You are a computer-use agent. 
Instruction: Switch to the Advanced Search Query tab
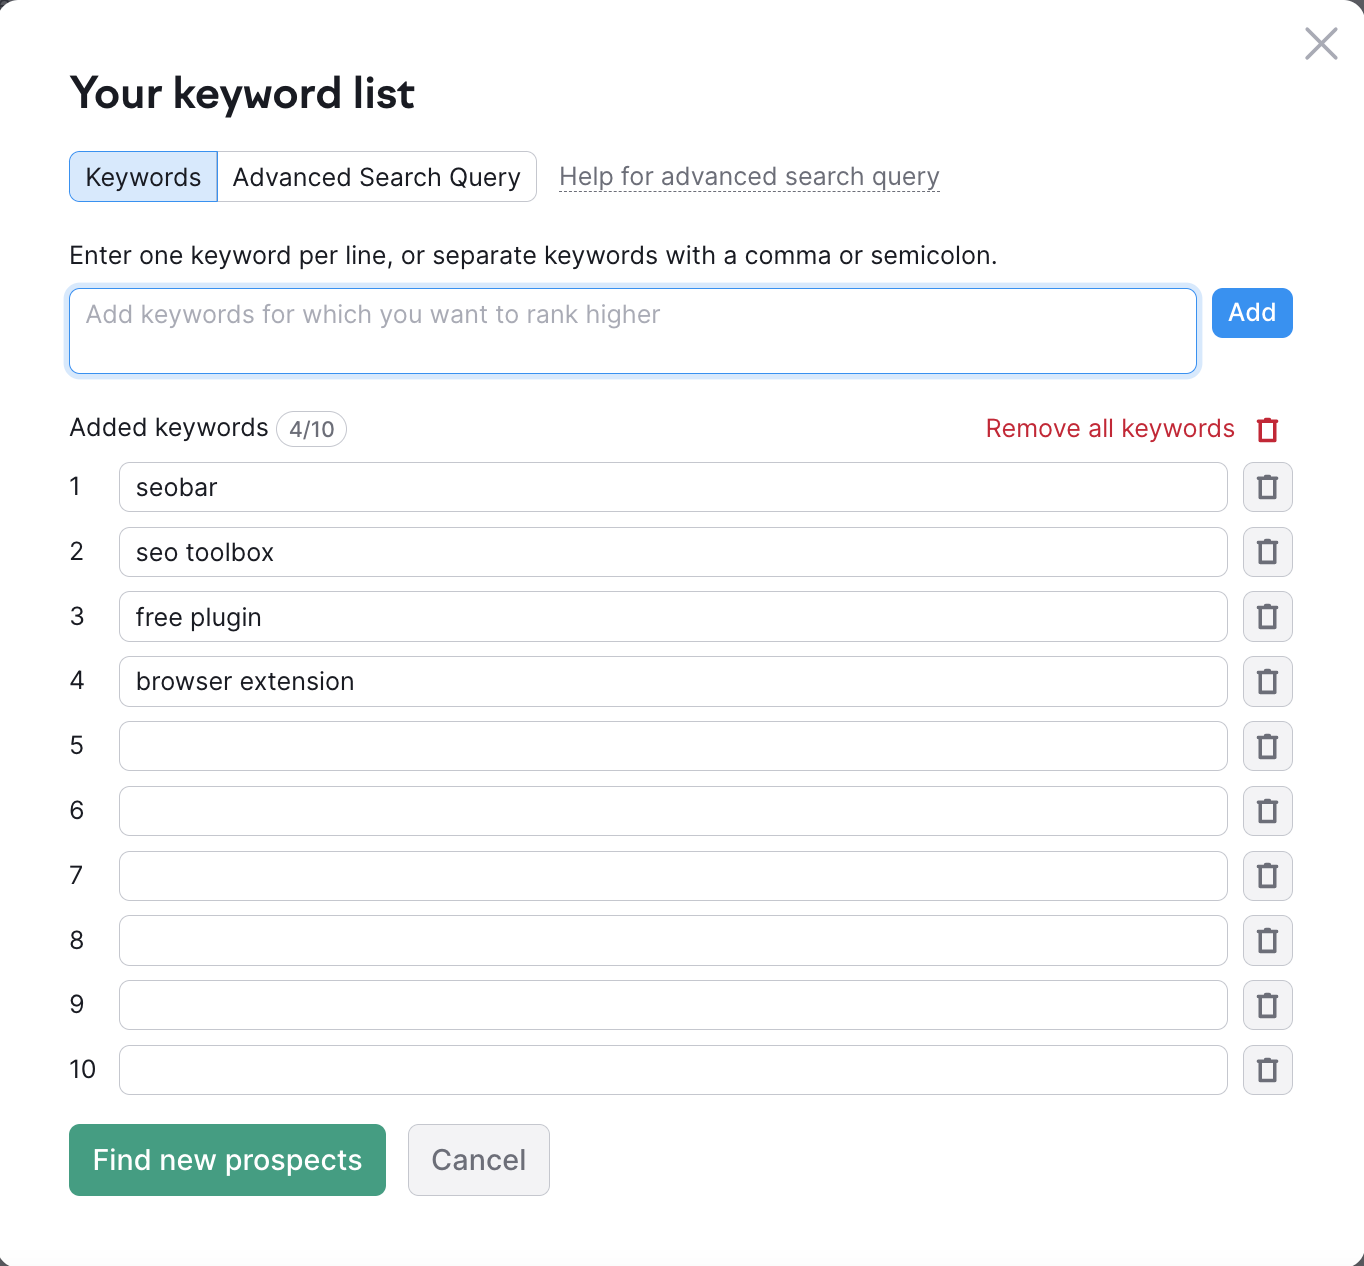tap(377, 176)
